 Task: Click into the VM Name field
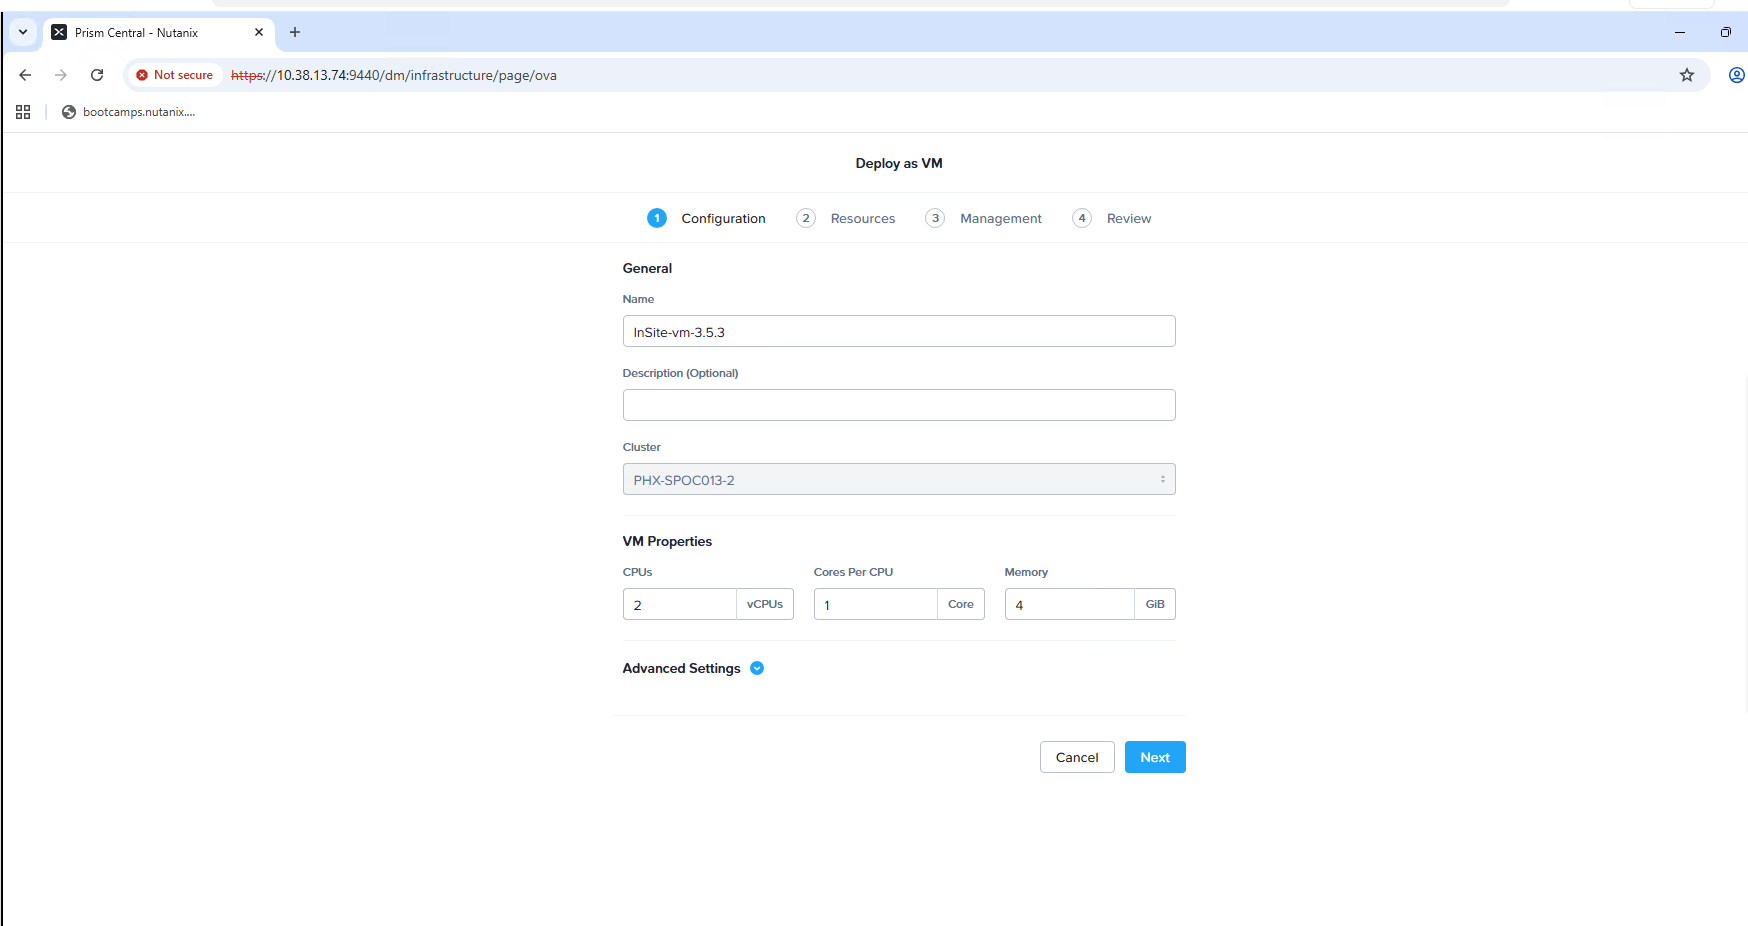pyautogui.click(x=898, y=332)
